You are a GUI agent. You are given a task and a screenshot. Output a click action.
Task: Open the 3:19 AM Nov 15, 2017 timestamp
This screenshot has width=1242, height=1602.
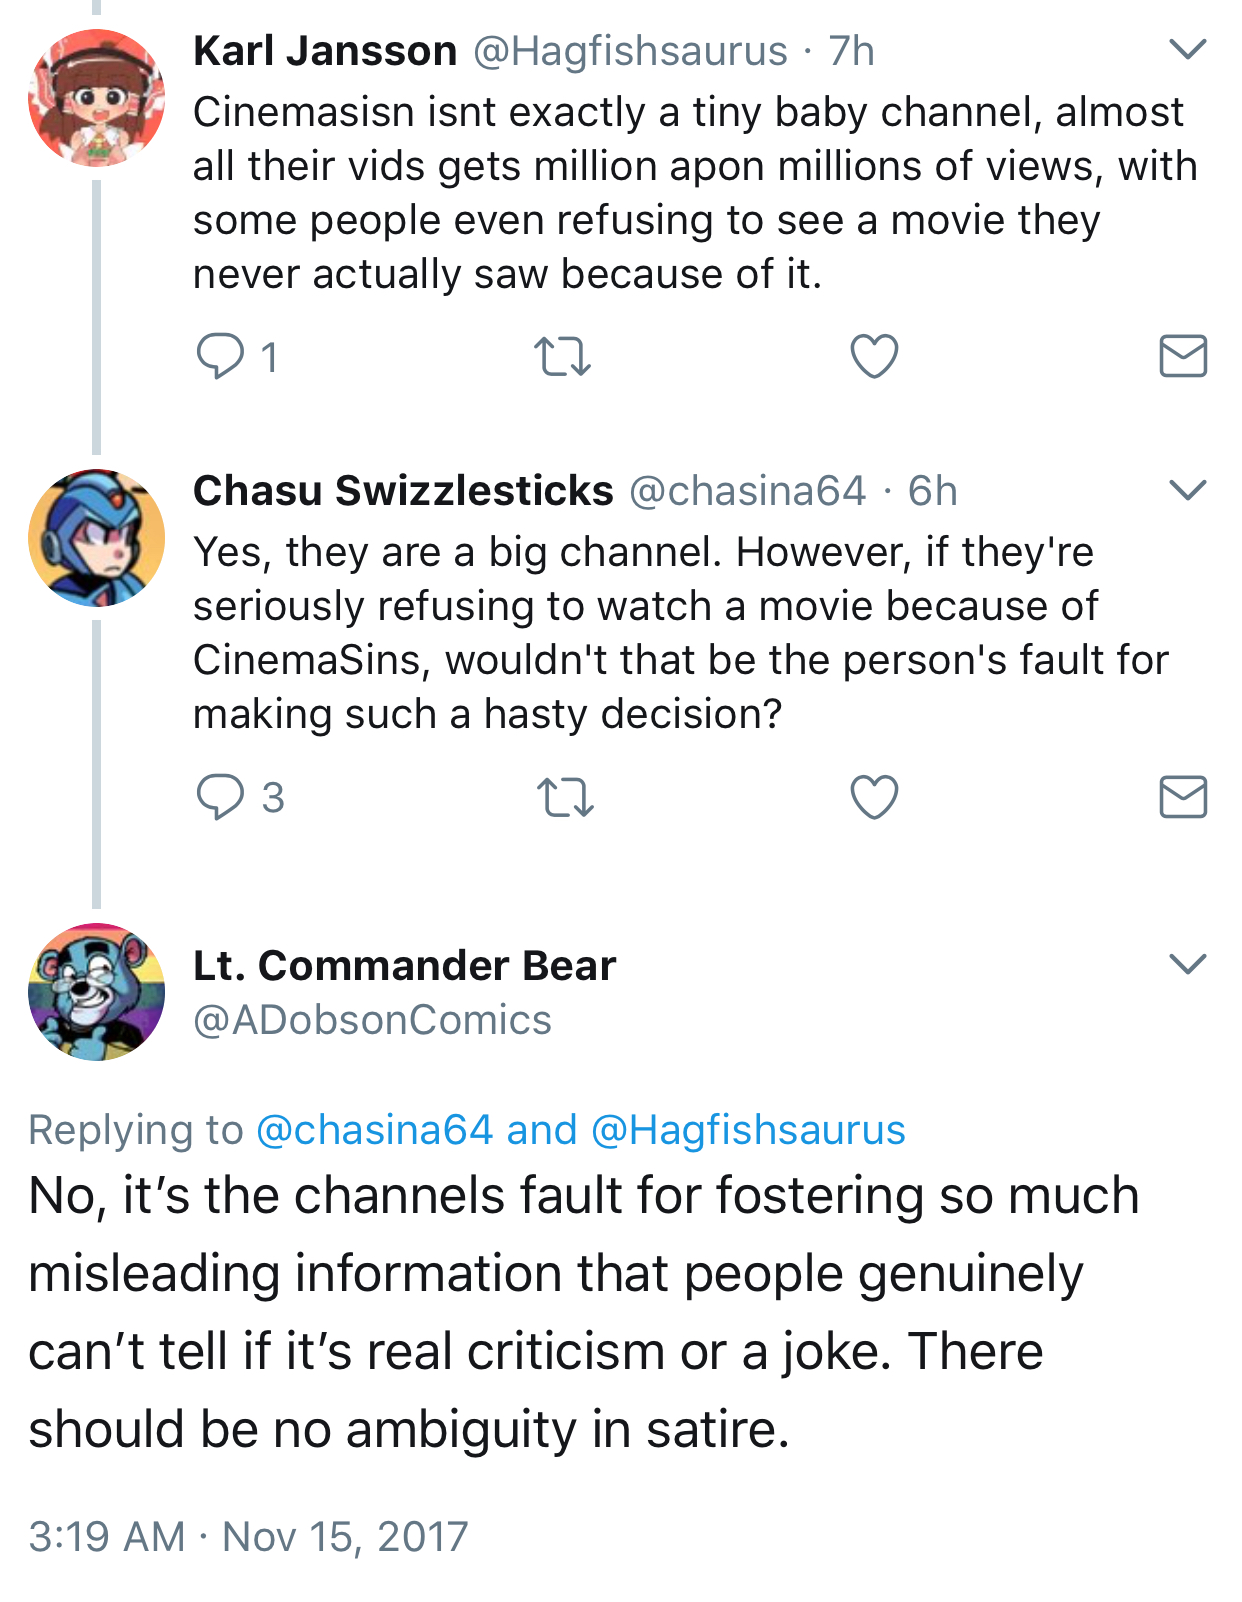click(248, 1537)
